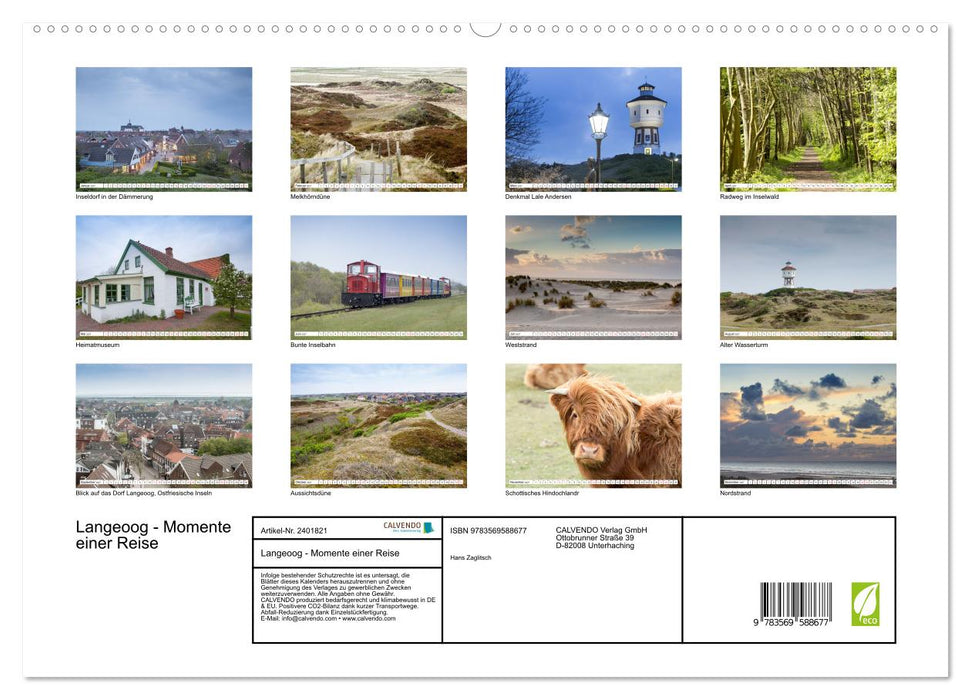971x700 pixels.
Task: Click the copyright notice paragraph
Action: pyautogui.click(x=348, y=597)
